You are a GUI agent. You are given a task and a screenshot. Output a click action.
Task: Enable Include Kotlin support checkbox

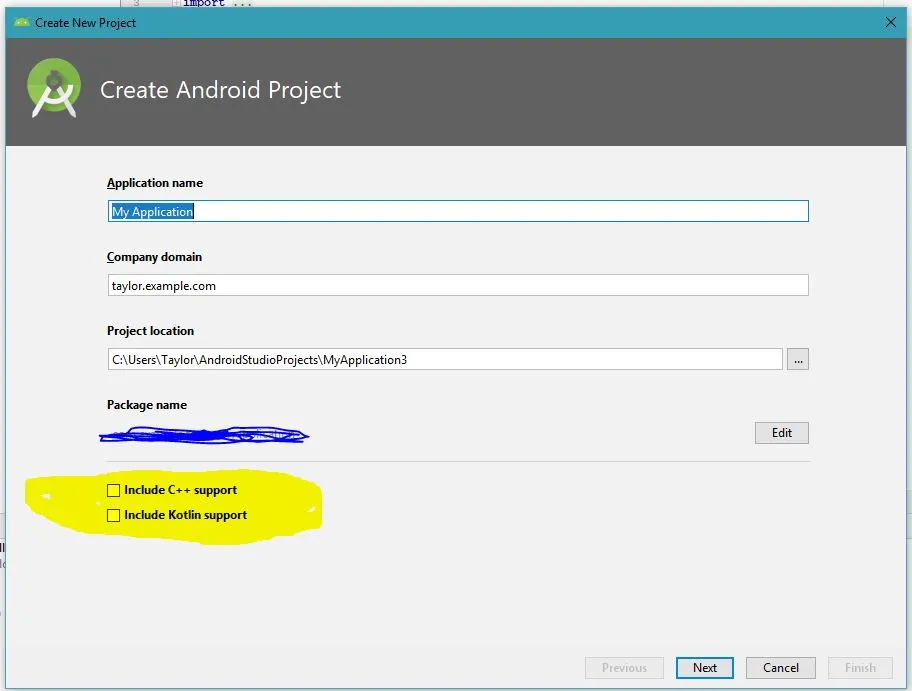click(113, 515)
